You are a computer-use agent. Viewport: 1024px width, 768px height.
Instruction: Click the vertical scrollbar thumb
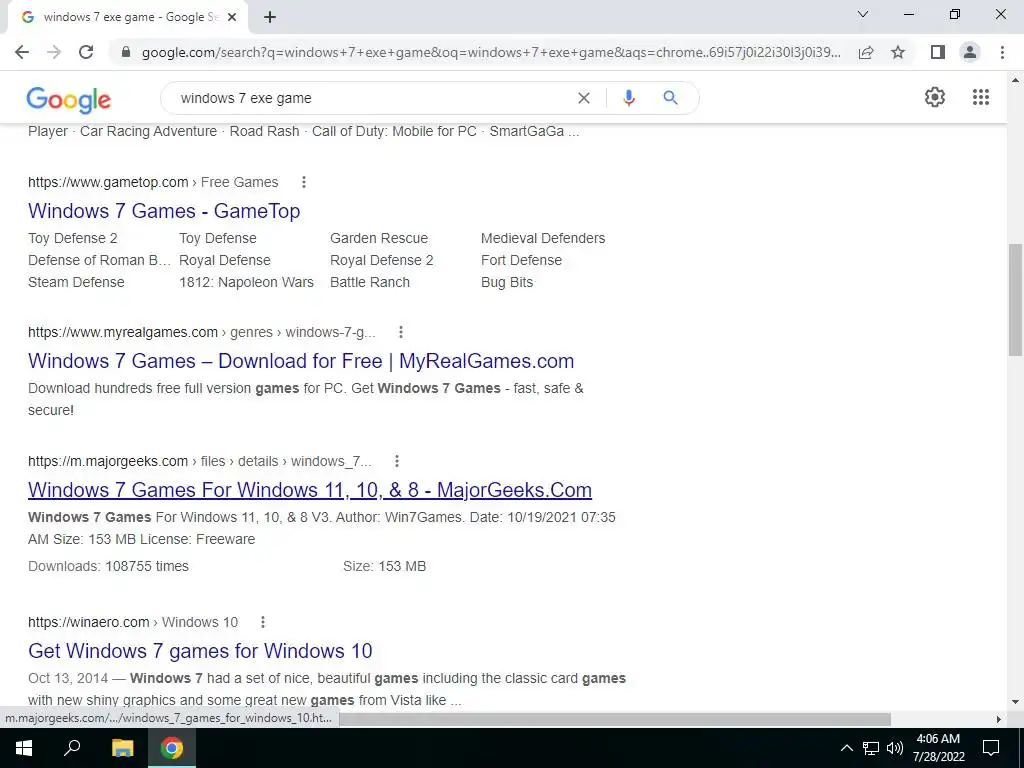1015,300
